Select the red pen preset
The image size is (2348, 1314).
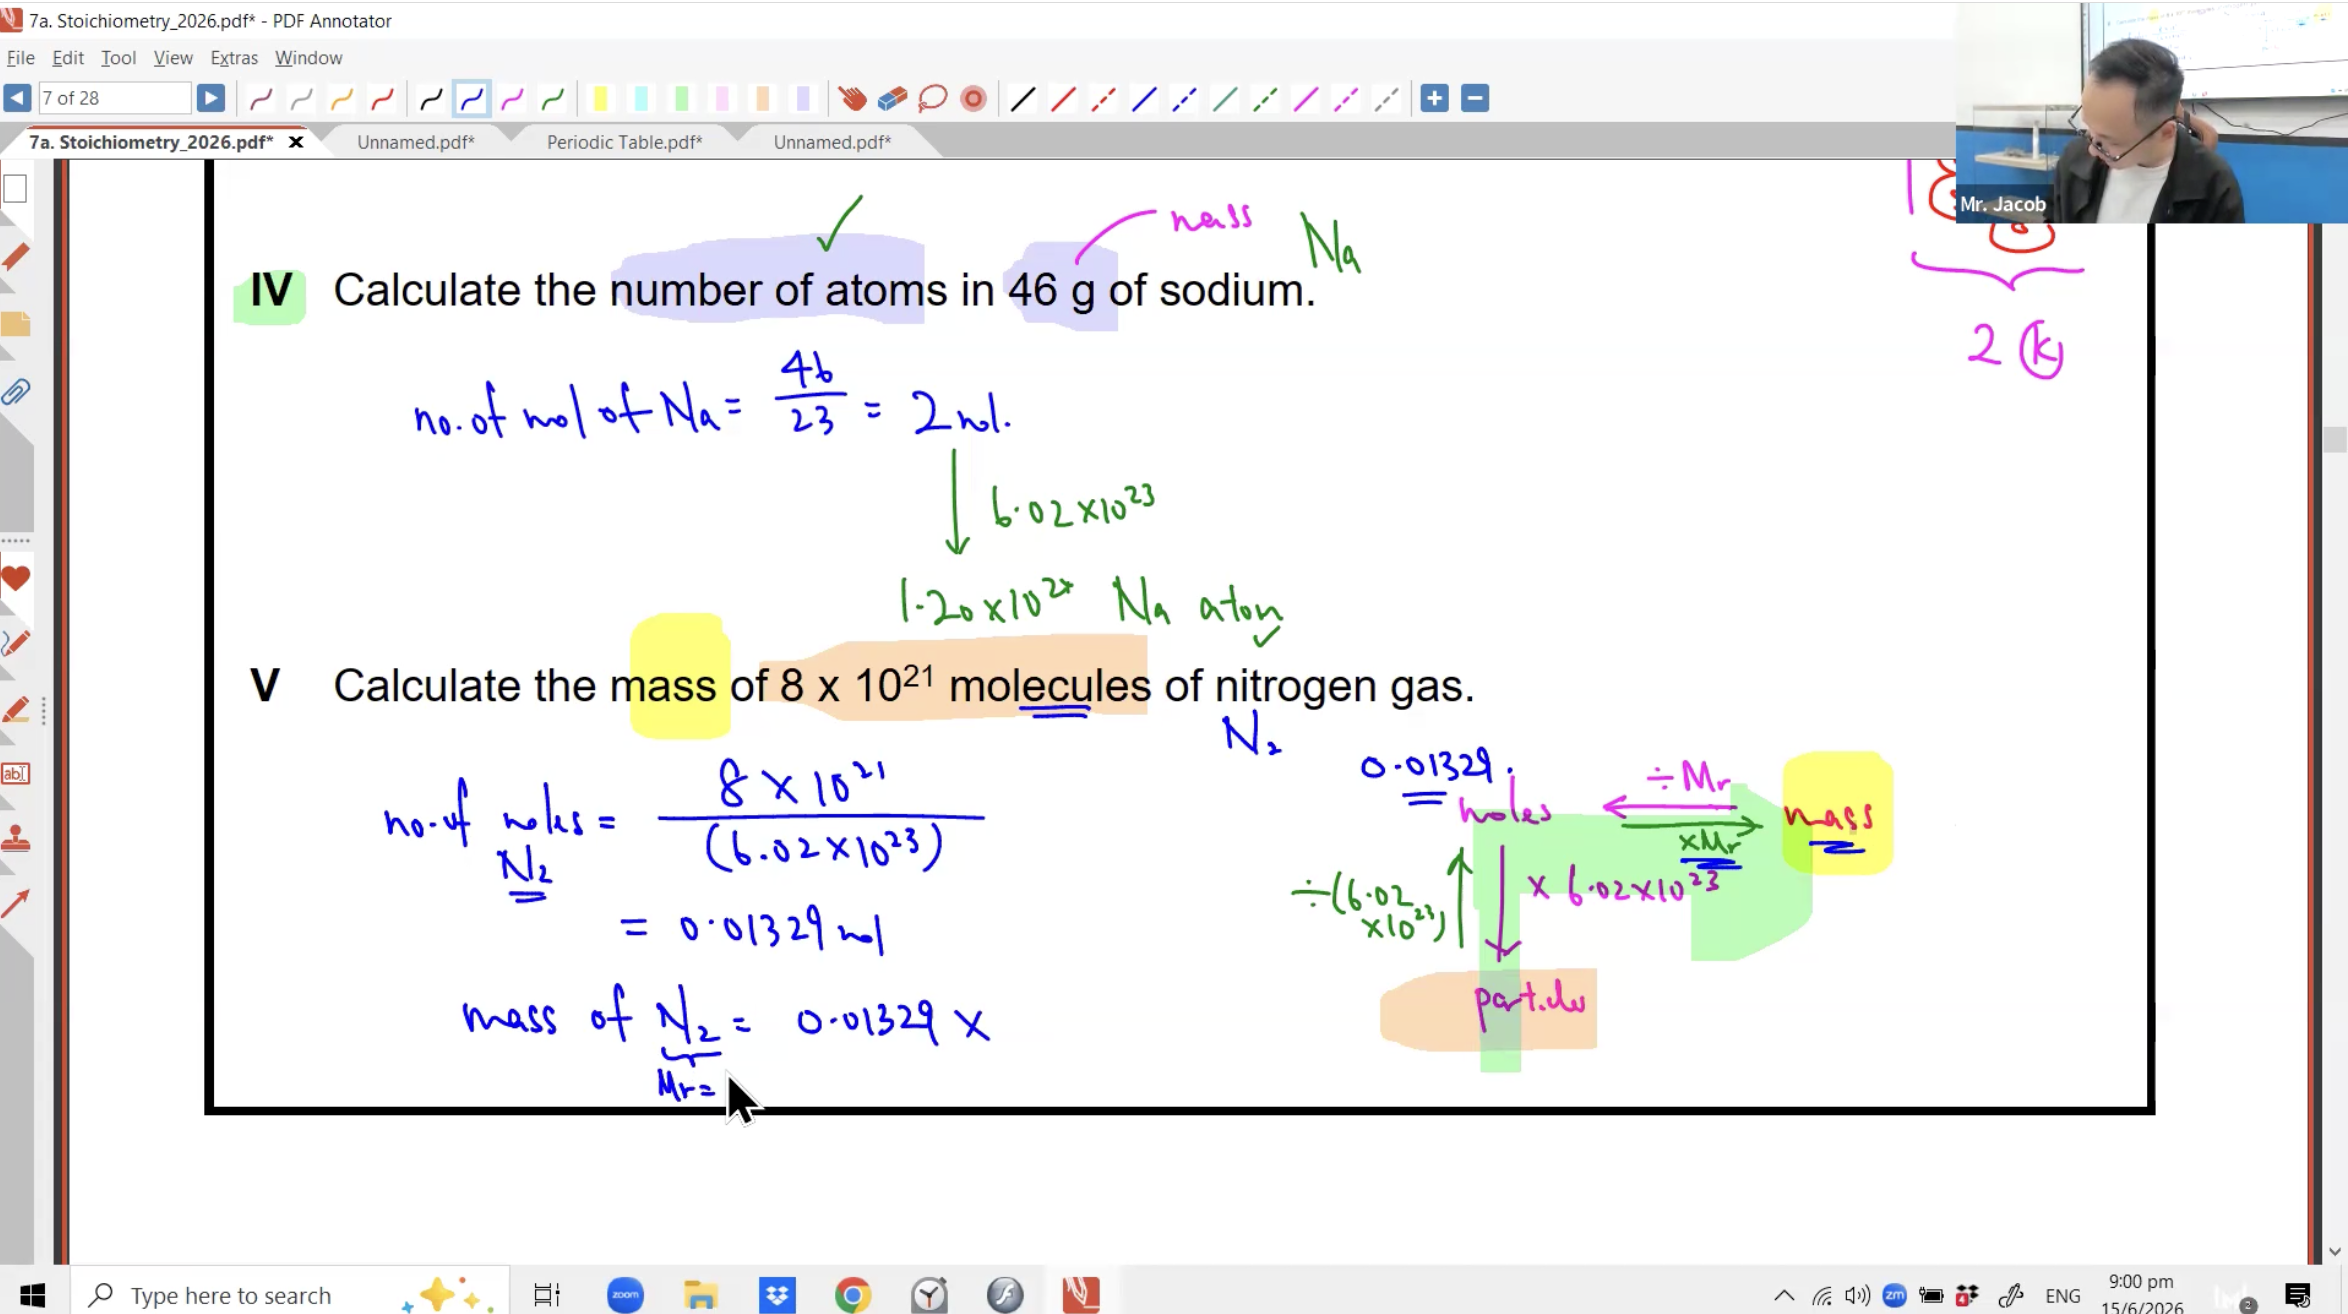coord(382,98)
